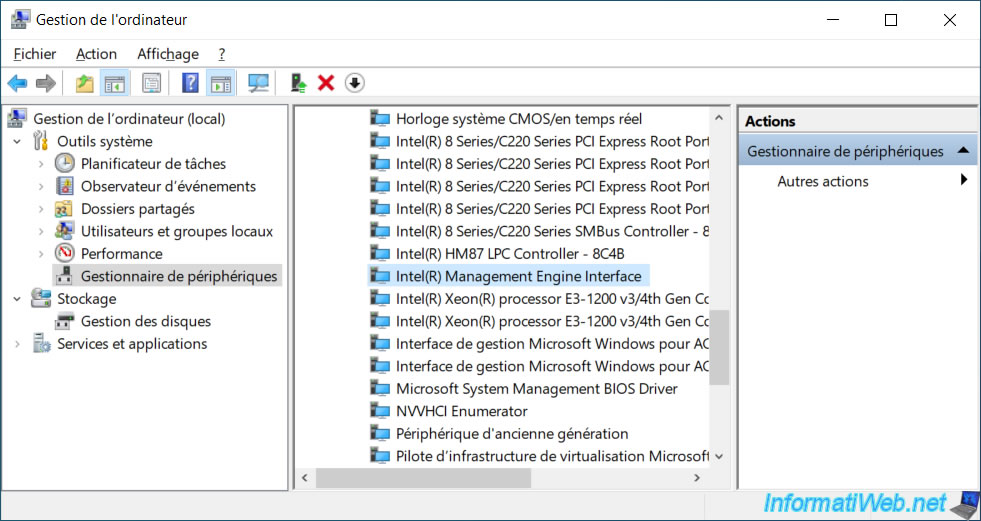
Task: Minimize the Gestion de l'ordinateur window
Action: click(x=832, y=20)
